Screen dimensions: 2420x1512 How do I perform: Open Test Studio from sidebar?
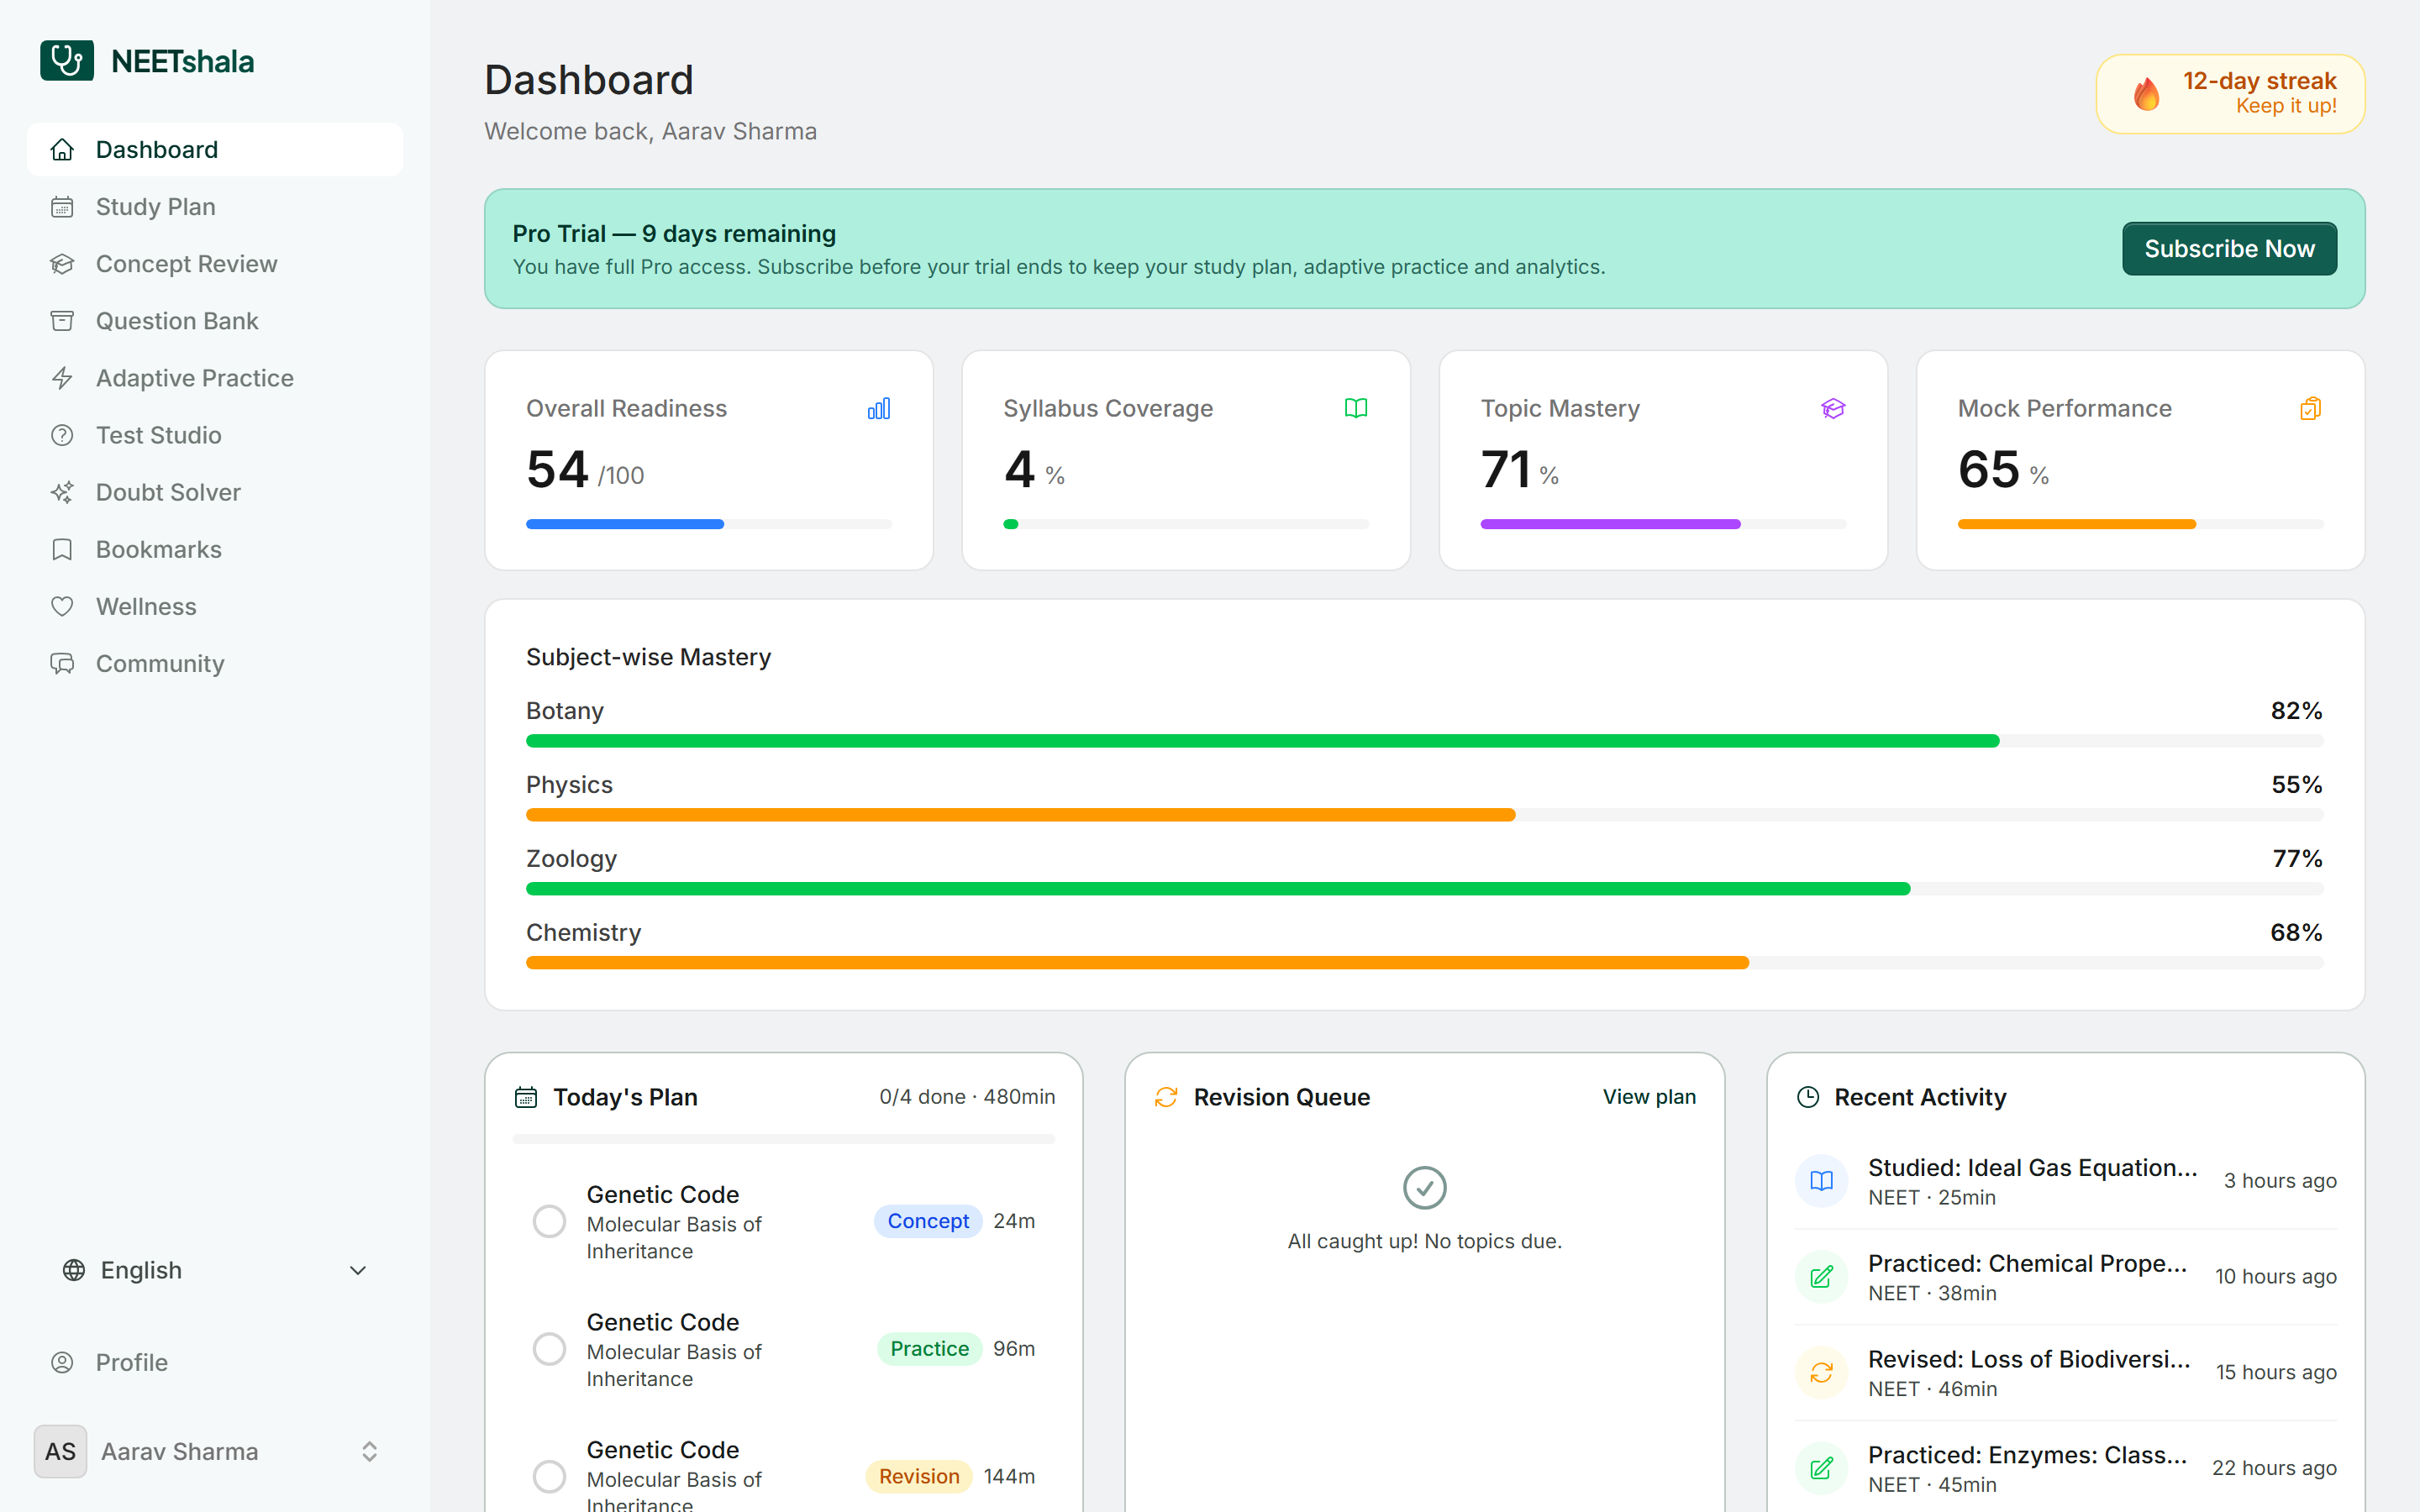coord(215,435)
